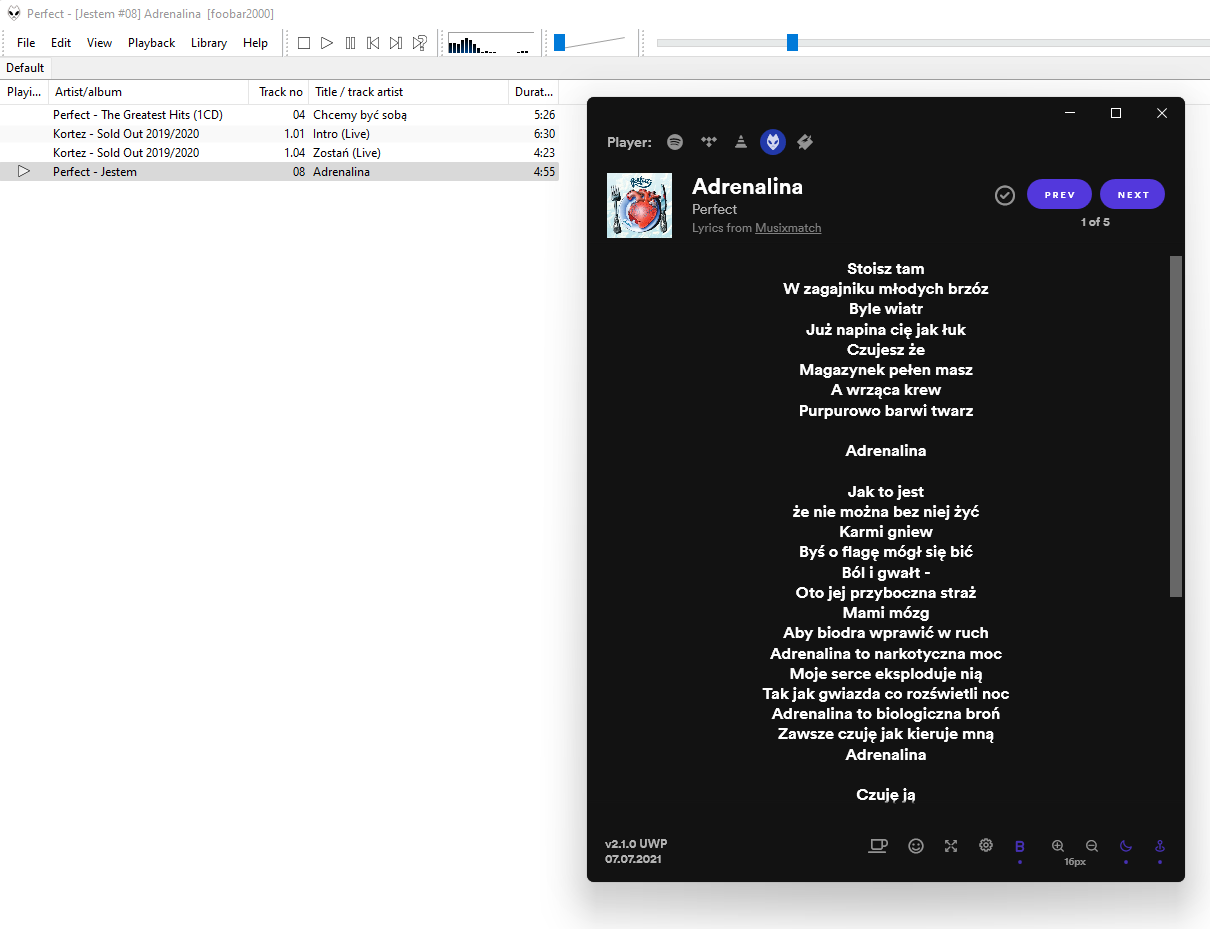Close the lyrics window

pos(1162,113)
